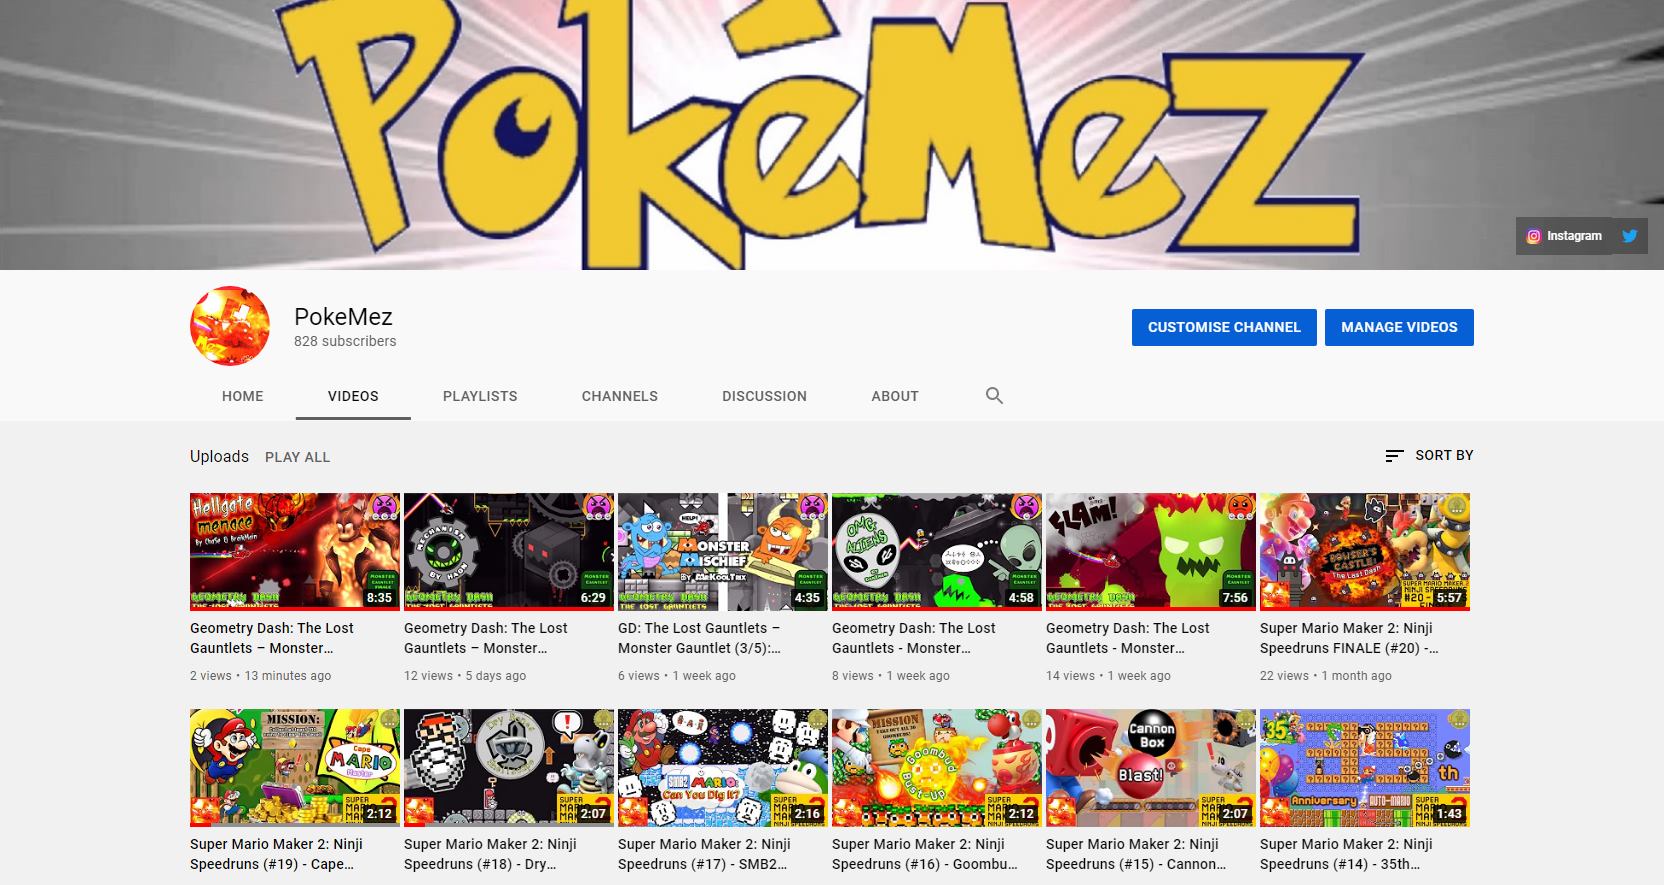Click the '828 subscribers' text
1664x885 pixels.
tap(345, 341)
